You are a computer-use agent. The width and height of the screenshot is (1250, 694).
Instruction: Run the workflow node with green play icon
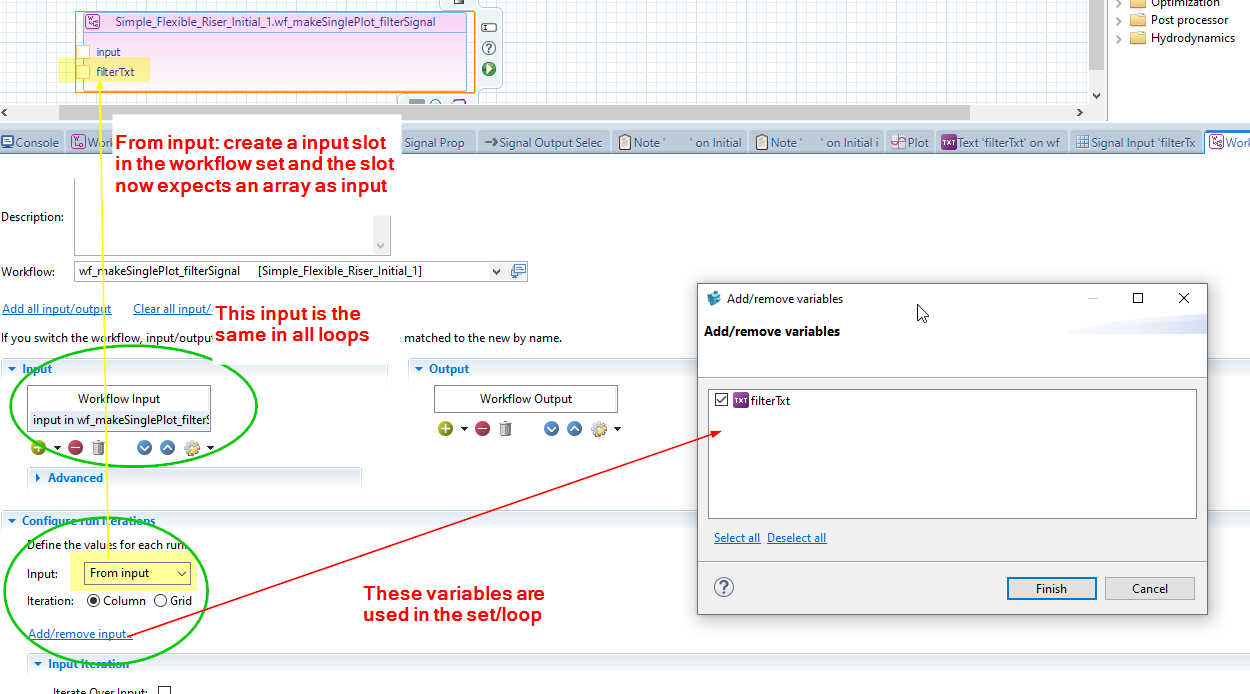pyautogui.click(x=489, y=69)
